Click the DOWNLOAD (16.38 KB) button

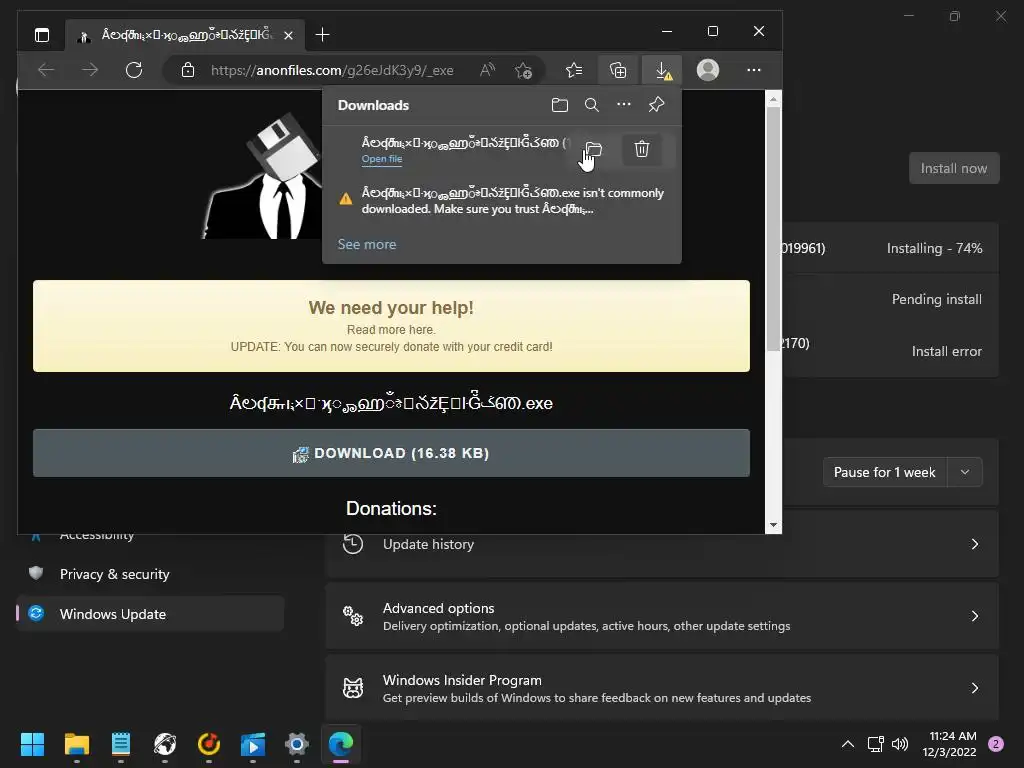(391, 453)
